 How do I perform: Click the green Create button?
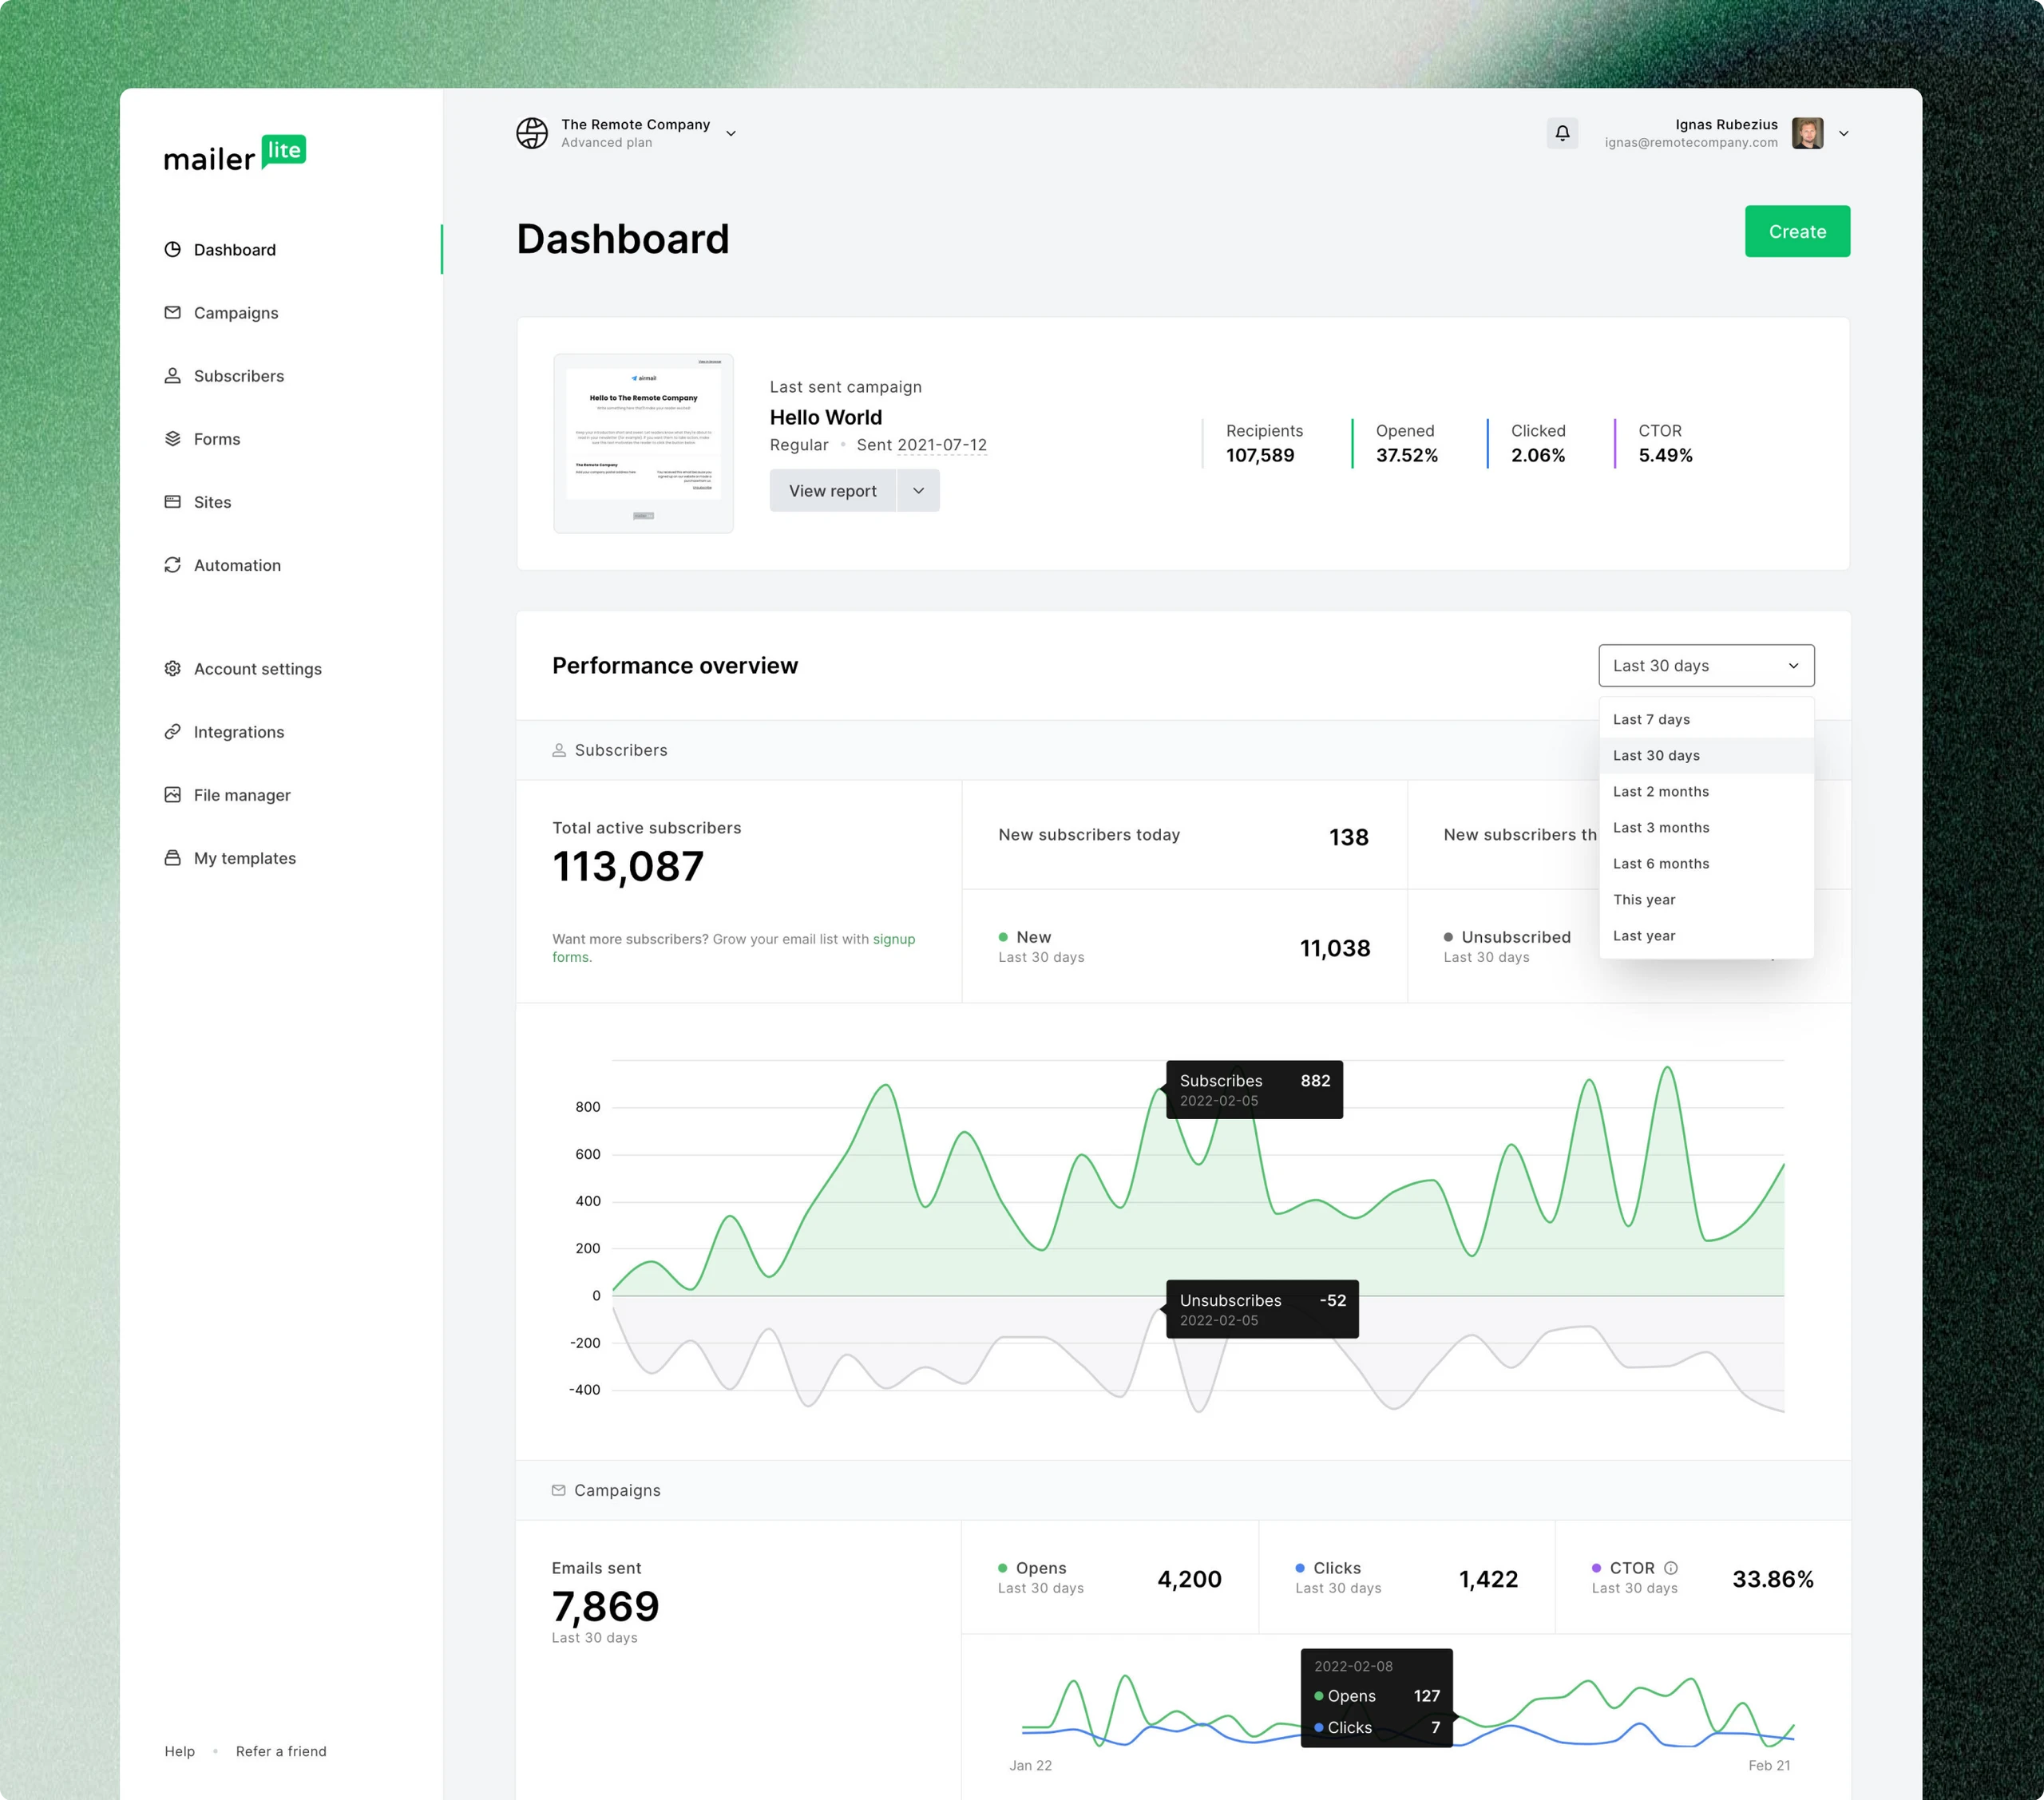coord(1797,231)
